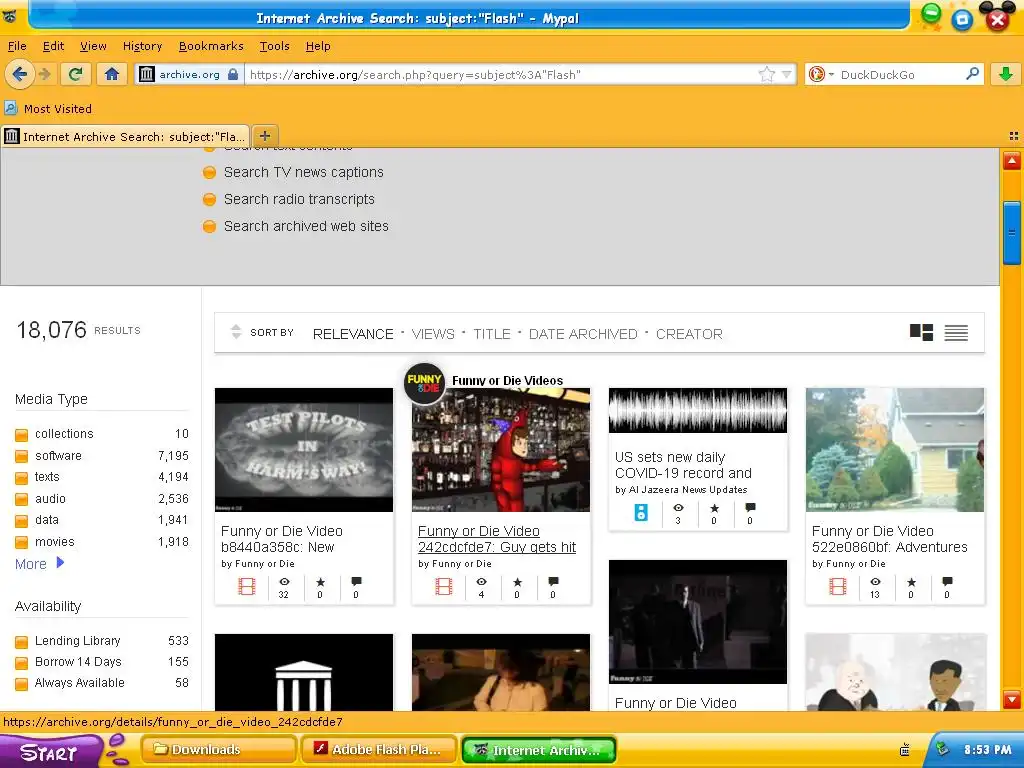The image size is (1024, 768).
Task: Sort results by Date Archived
Action: (583, 334)
